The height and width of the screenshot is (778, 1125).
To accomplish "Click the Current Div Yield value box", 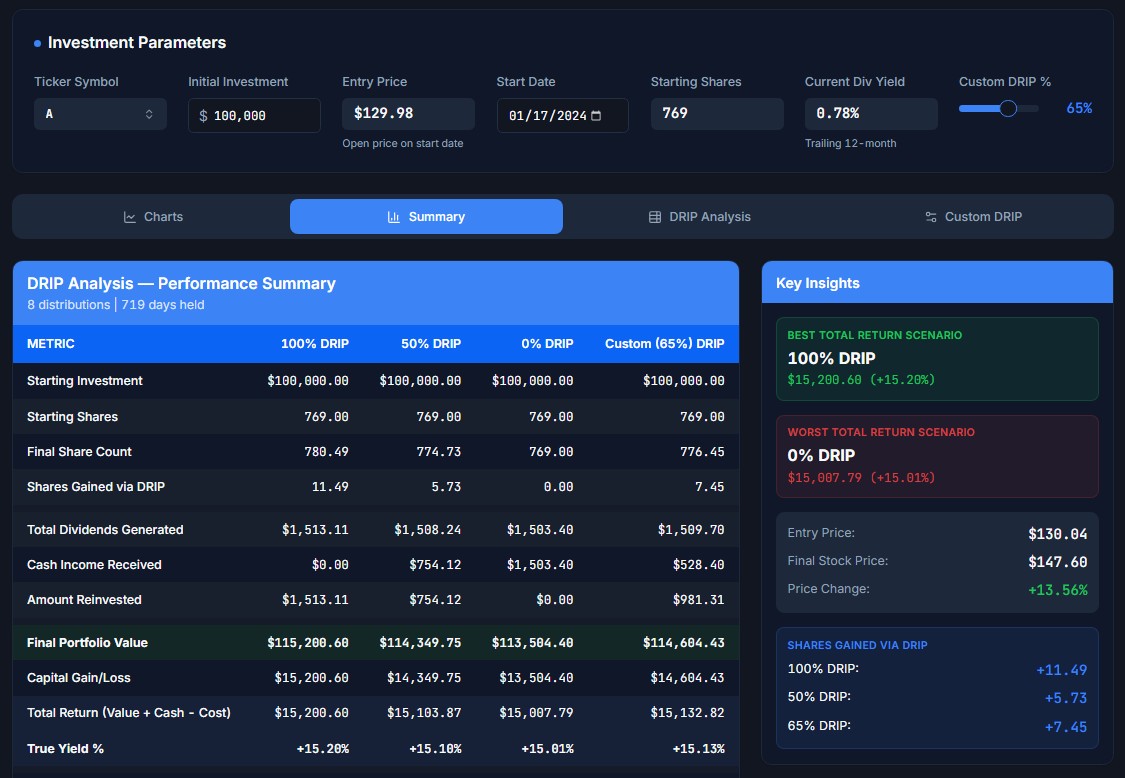I will pos(870,113).
